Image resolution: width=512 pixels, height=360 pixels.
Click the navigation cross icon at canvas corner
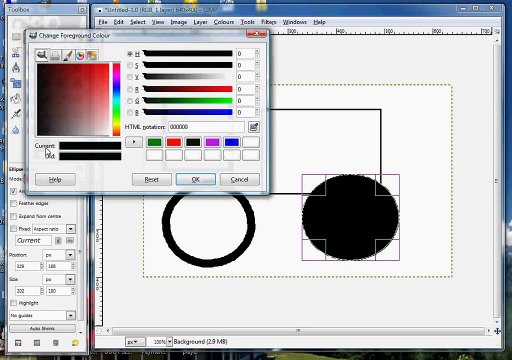(497, 331)
